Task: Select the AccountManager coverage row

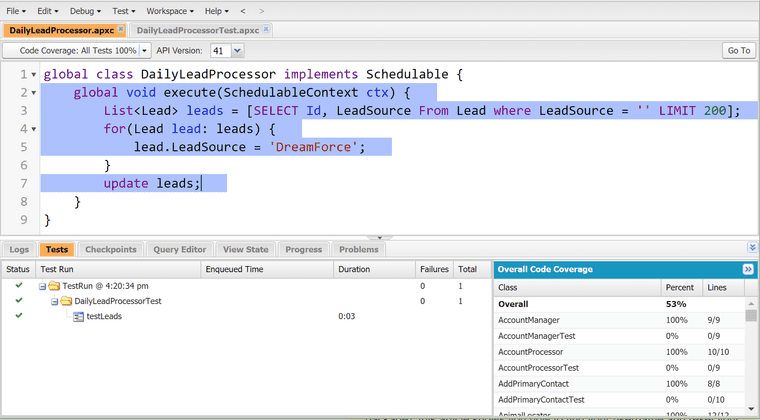Action: point(619,320)
